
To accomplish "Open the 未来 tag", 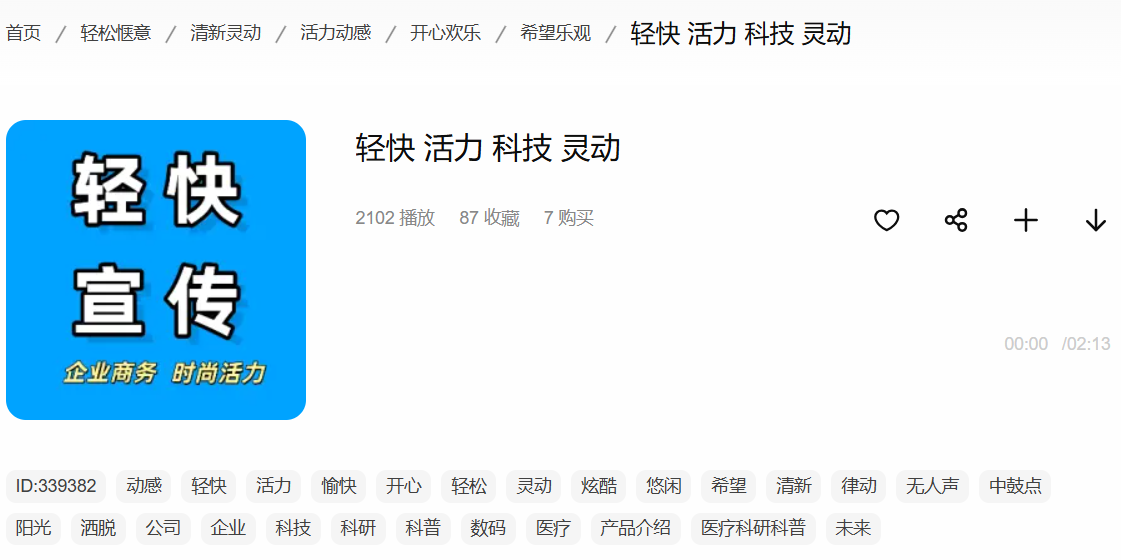I will pos(853,528).
